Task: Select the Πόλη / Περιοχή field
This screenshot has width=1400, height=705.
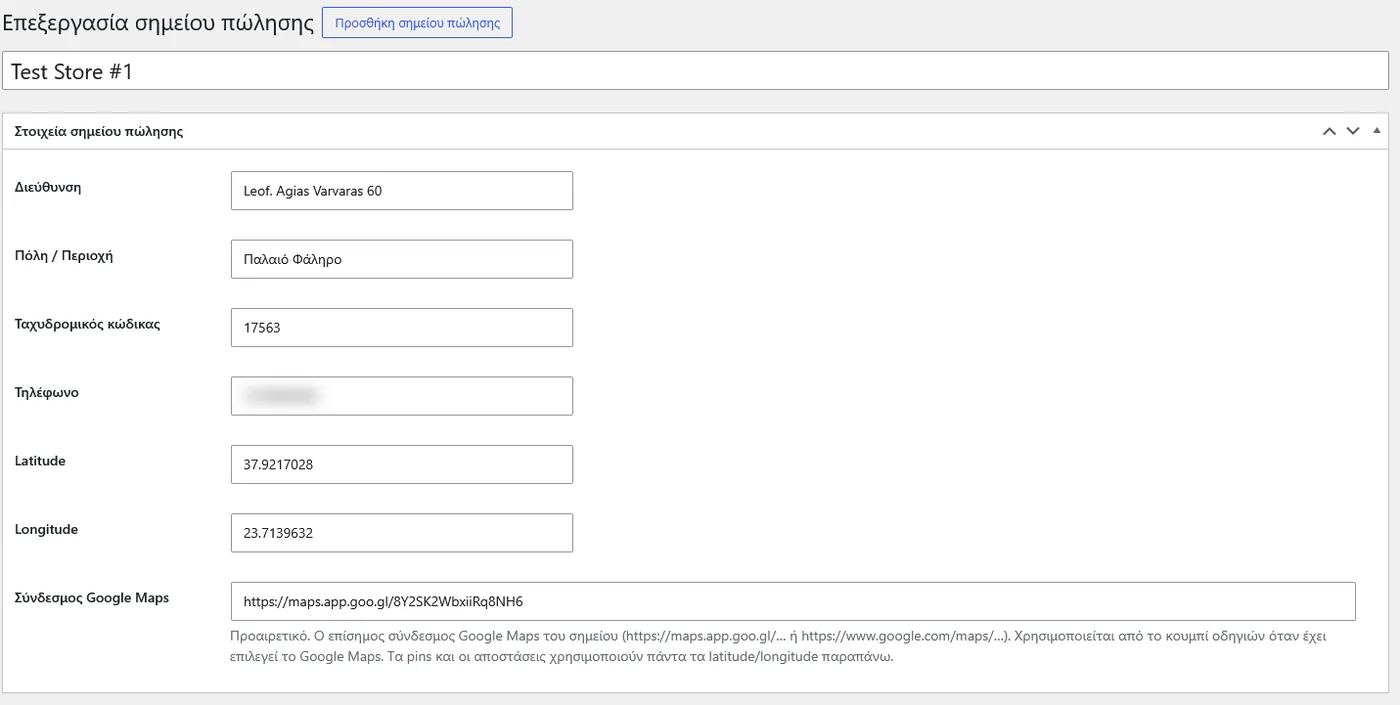Action: click(401, 259)
